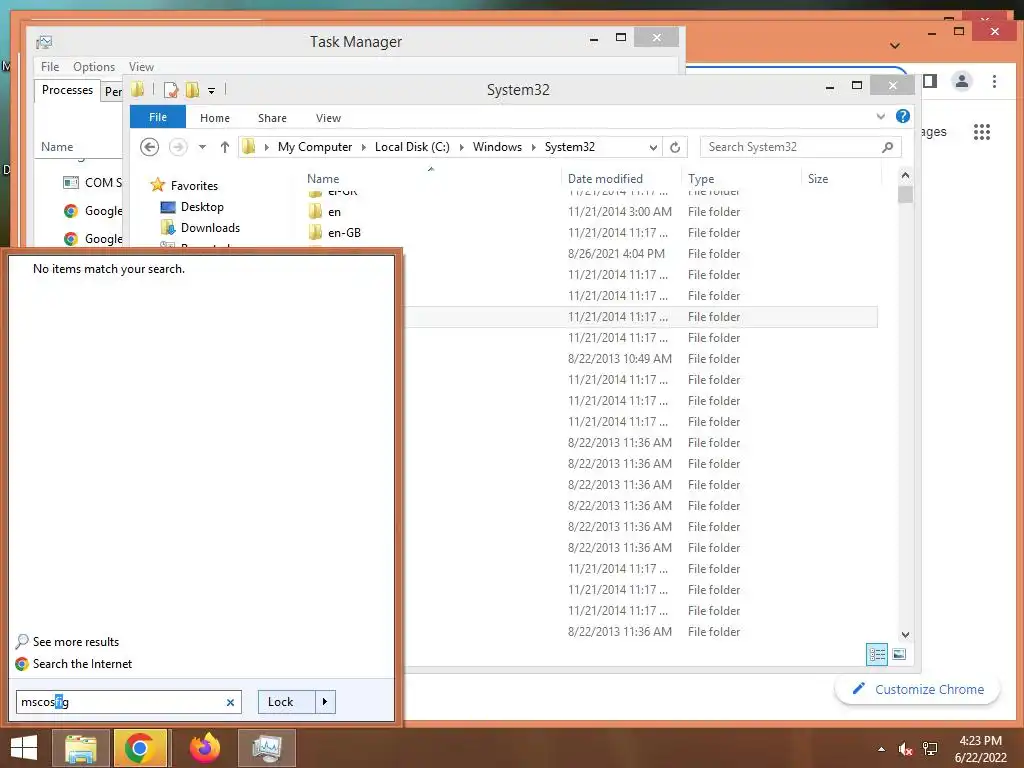The height and width of the screenshot is (768, 1024).
Task: Click the muted volume tray icon
Action: point(905,749)
